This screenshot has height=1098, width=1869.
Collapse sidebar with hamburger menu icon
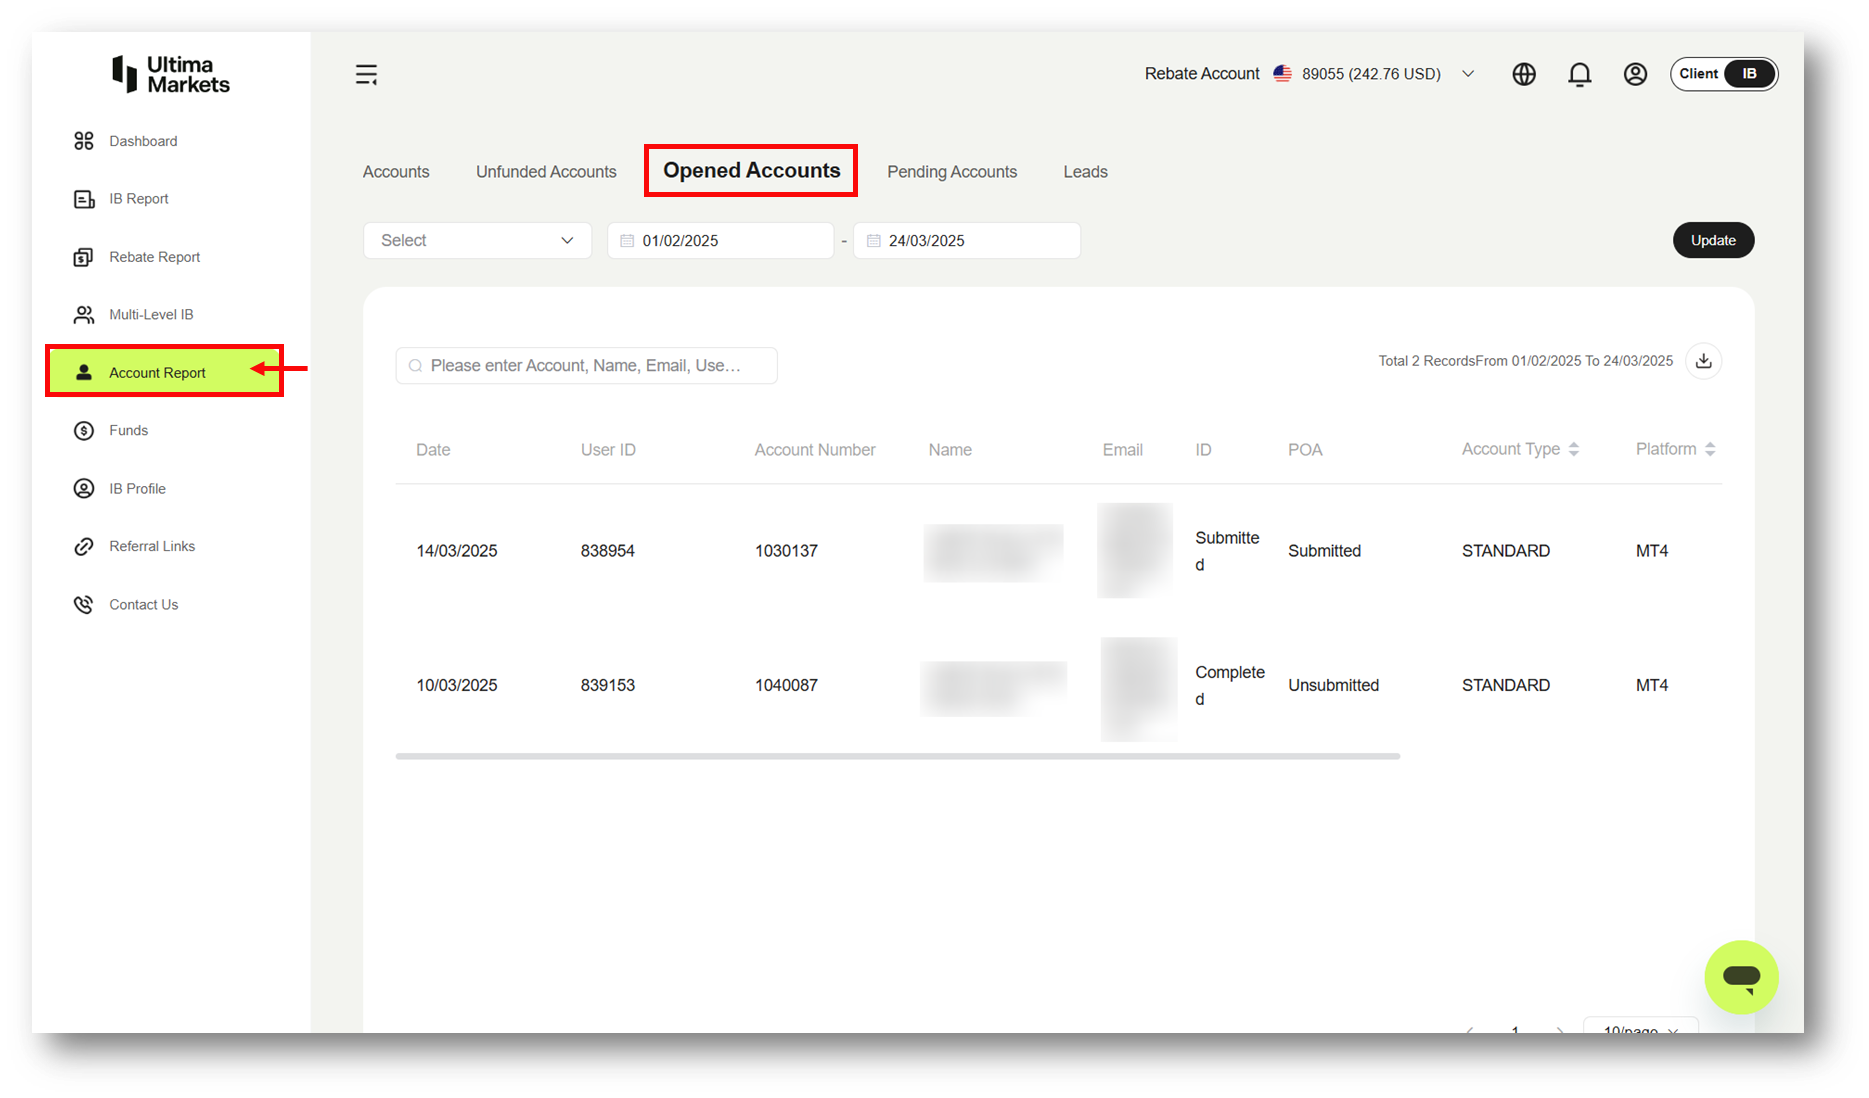(x=366, y=74)
